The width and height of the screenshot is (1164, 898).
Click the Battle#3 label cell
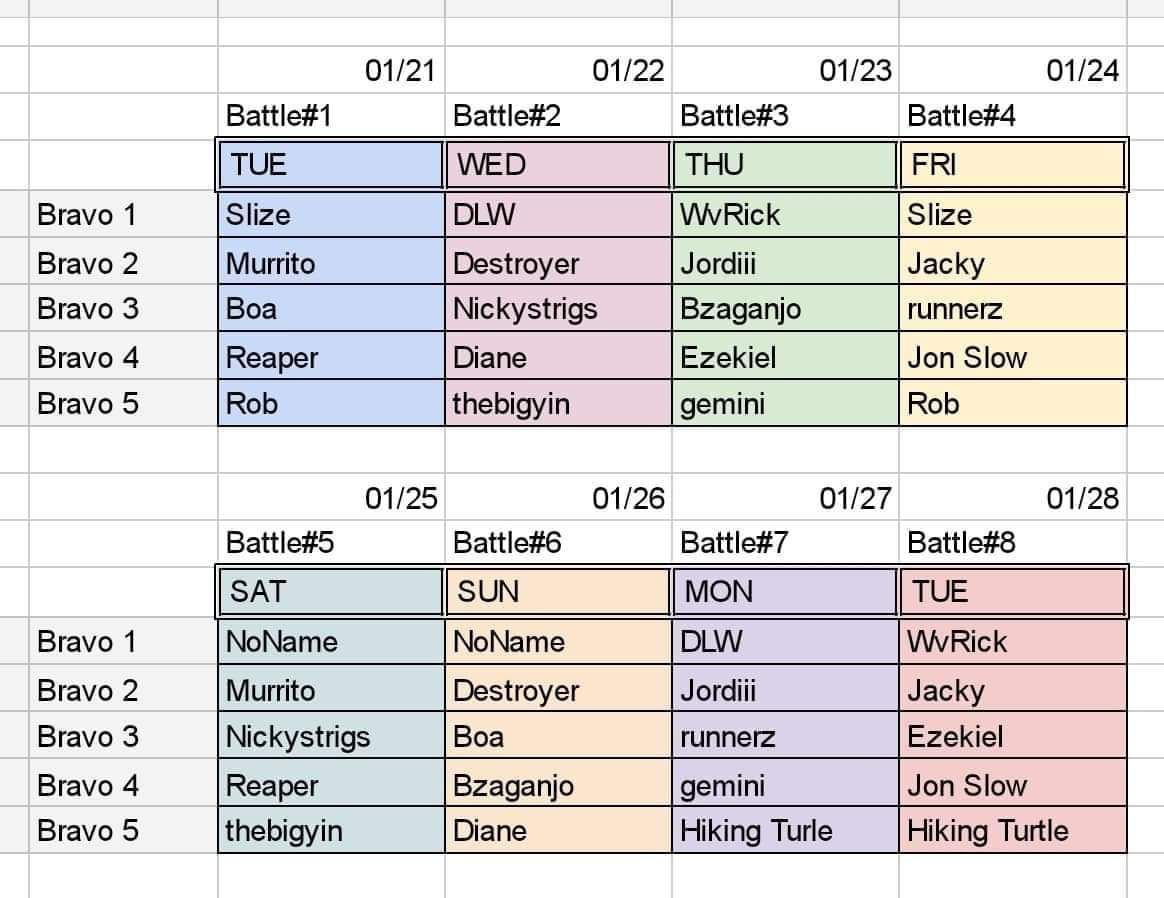(x=785, y=116)
